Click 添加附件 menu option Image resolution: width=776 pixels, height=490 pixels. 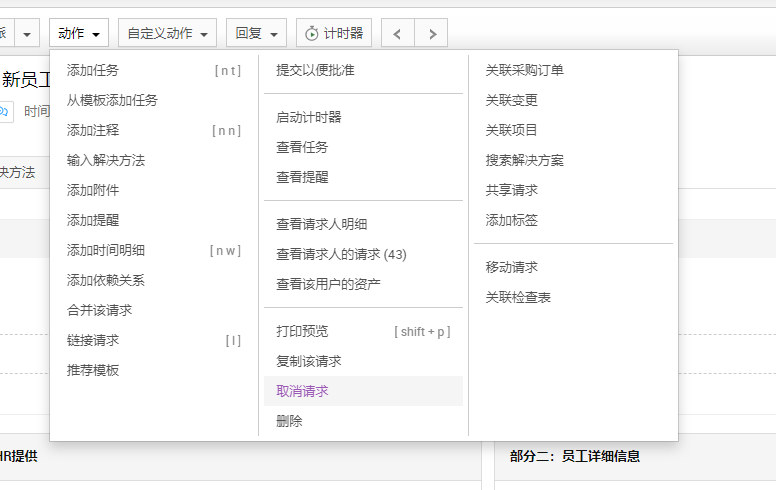93,190
